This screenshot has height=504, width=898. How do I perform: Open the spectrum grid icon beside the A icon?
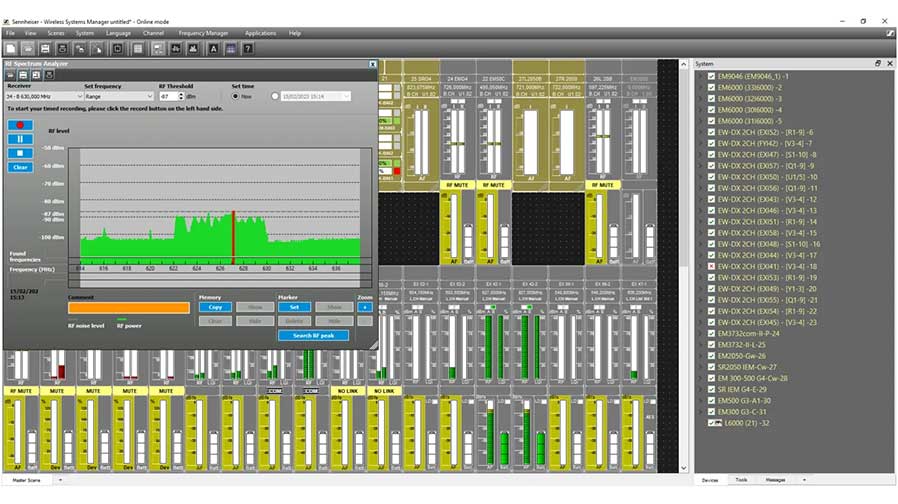230,49
